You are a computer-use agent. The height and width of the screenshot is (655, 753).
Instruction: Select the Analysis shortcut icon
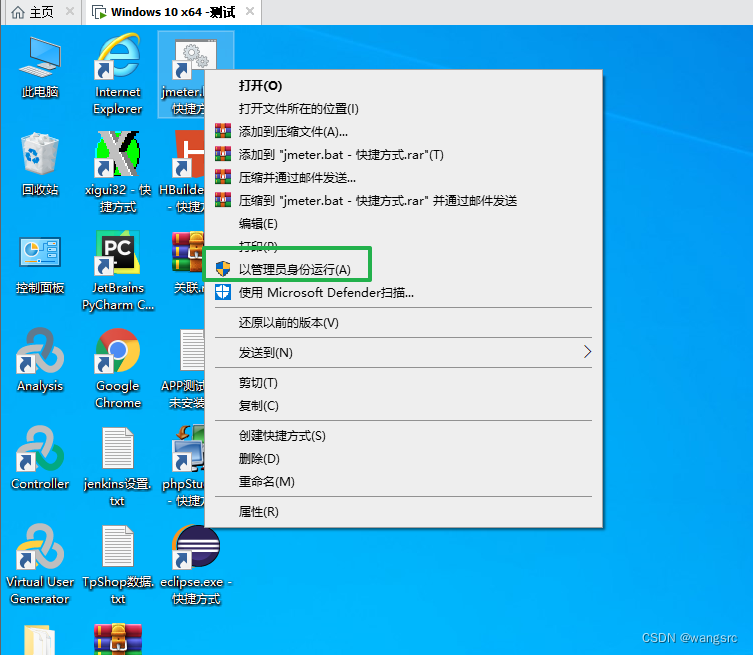coord(40,351)
